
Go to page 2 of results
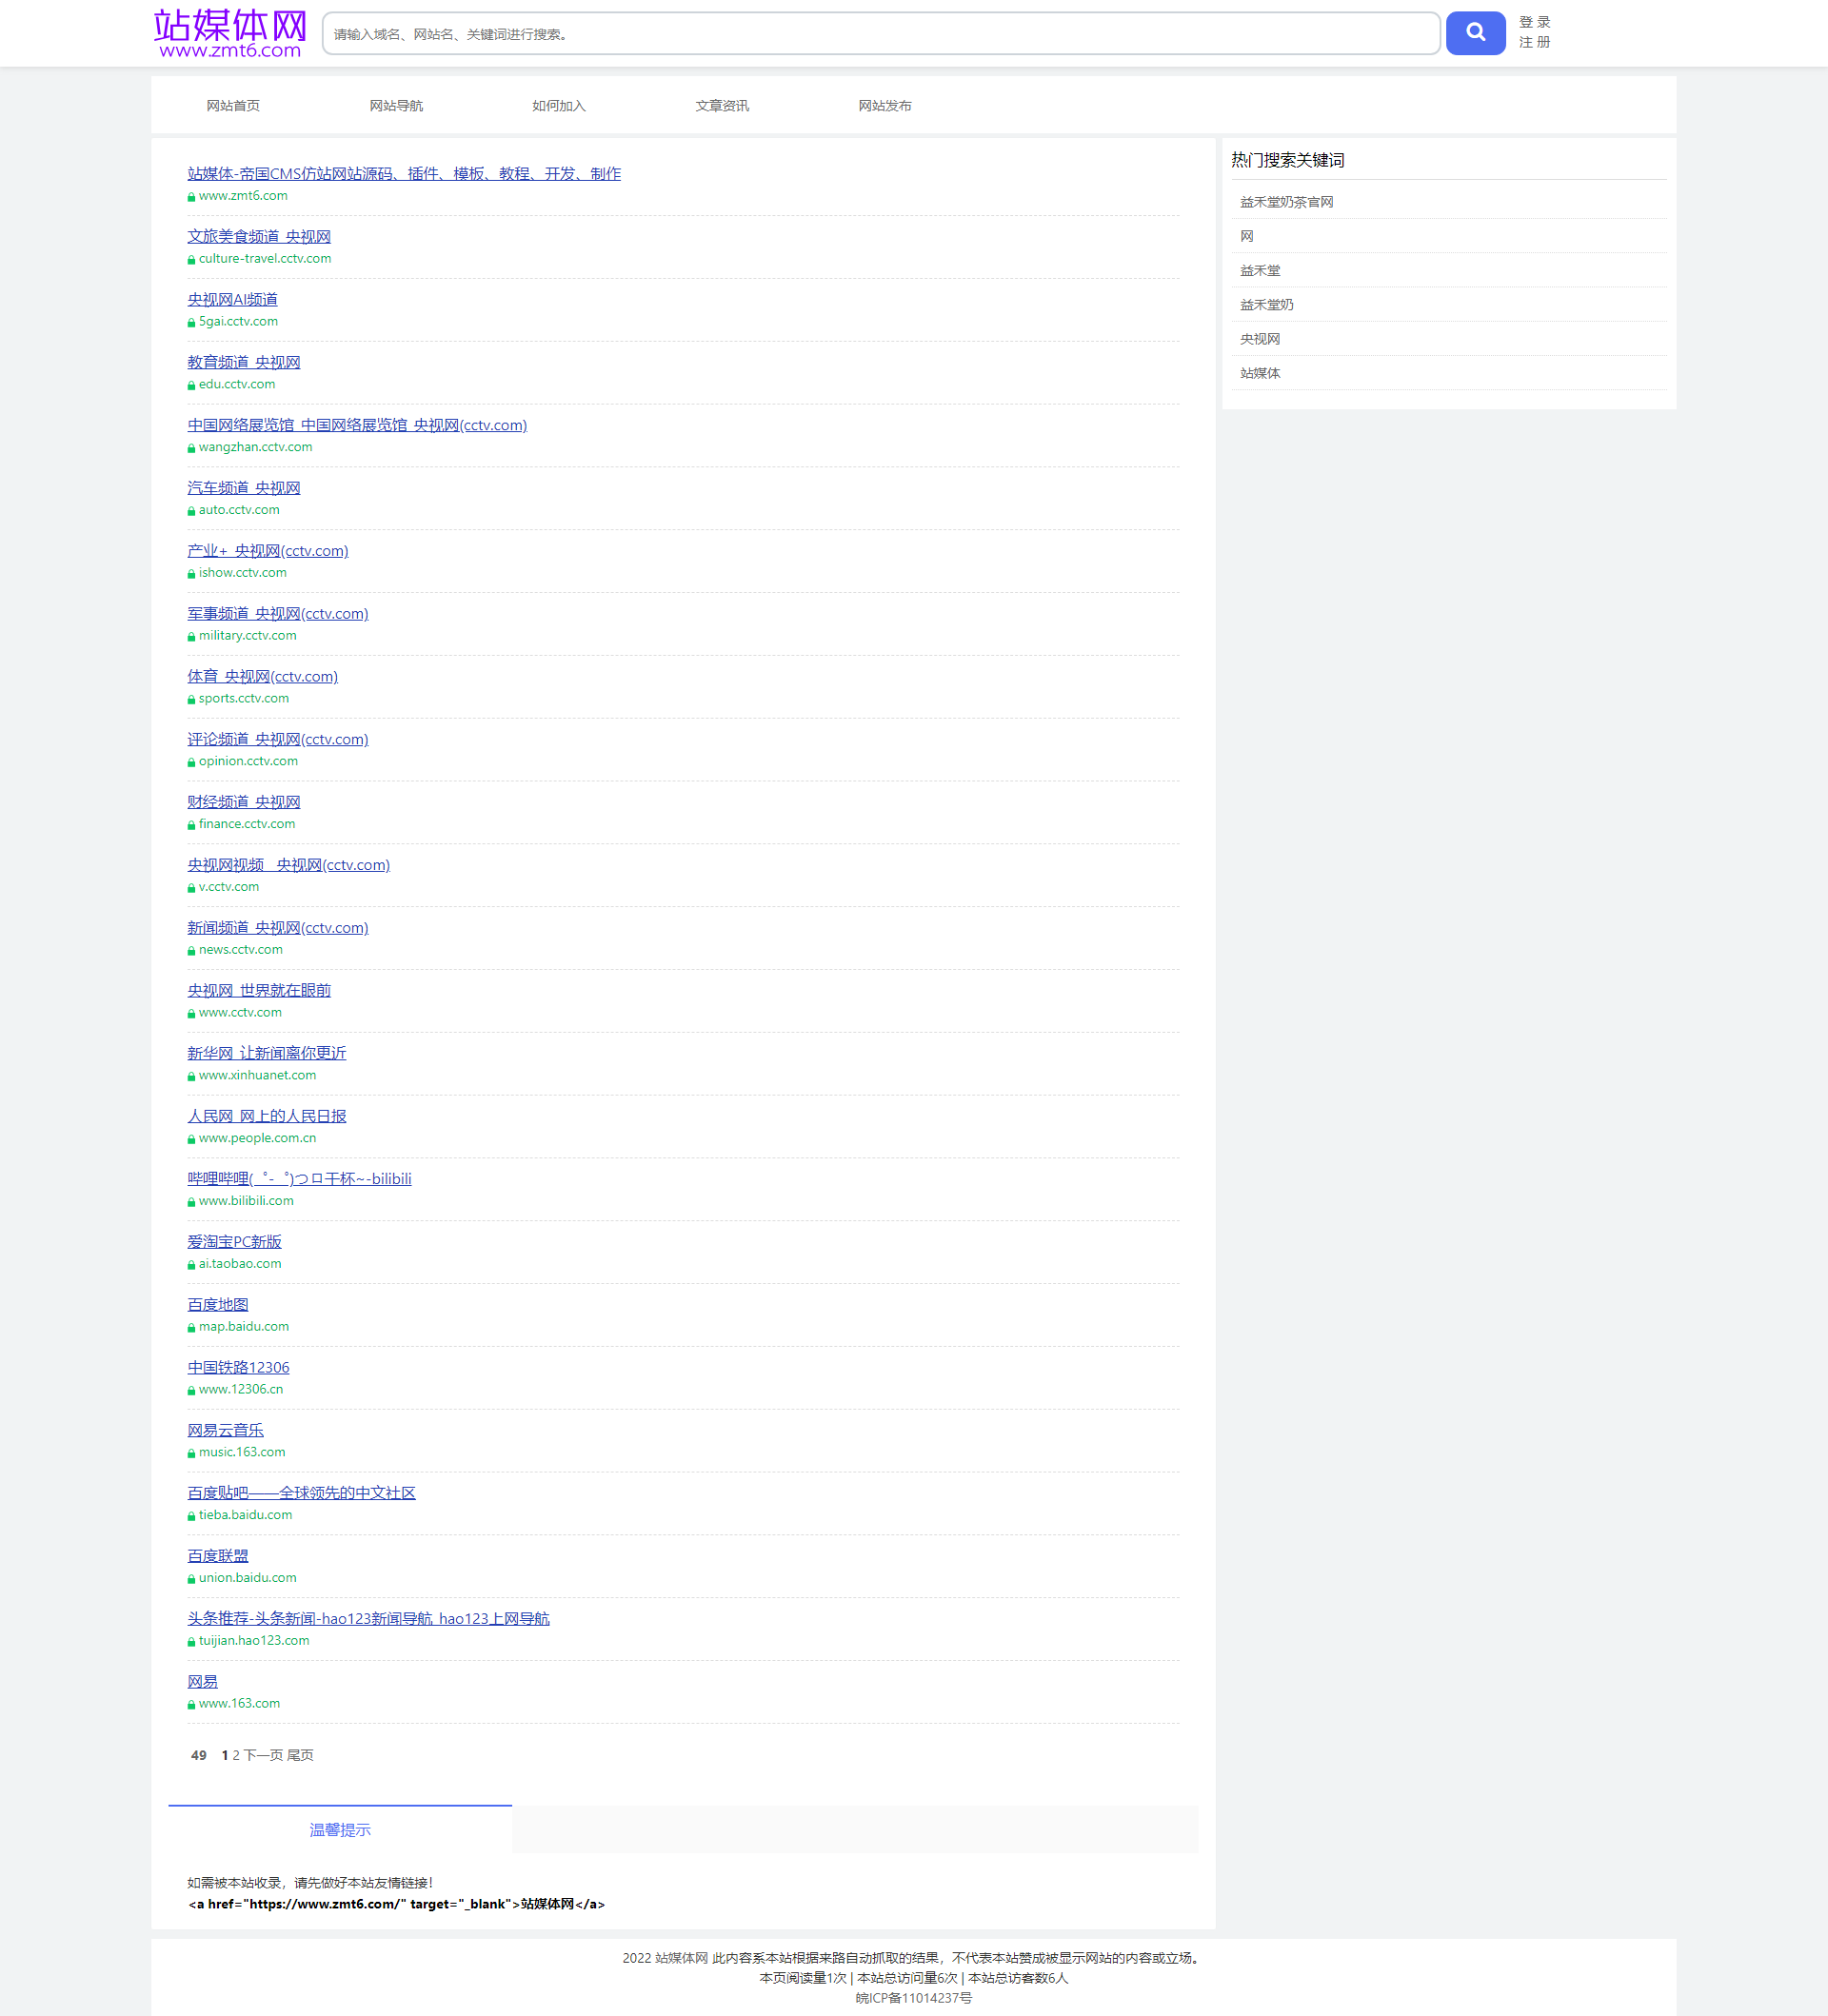[x=236, y=1755]
